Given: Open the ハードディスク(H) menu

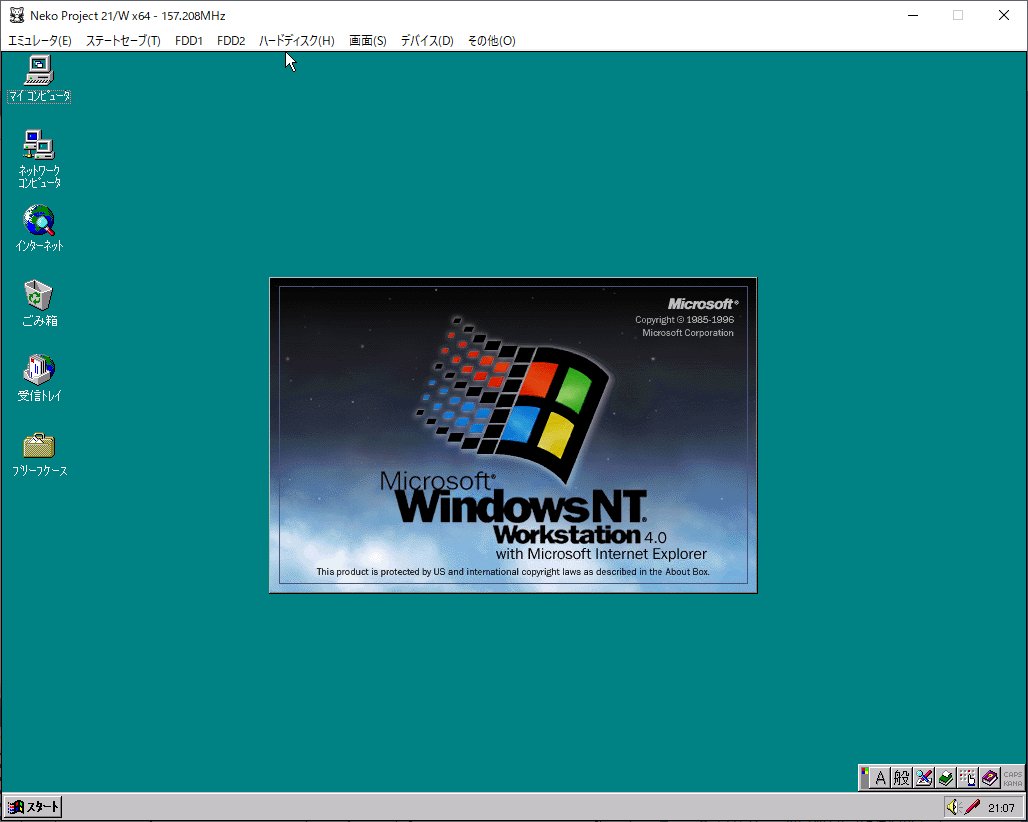Looking at the screenshot, I should [x=296, y=41].
